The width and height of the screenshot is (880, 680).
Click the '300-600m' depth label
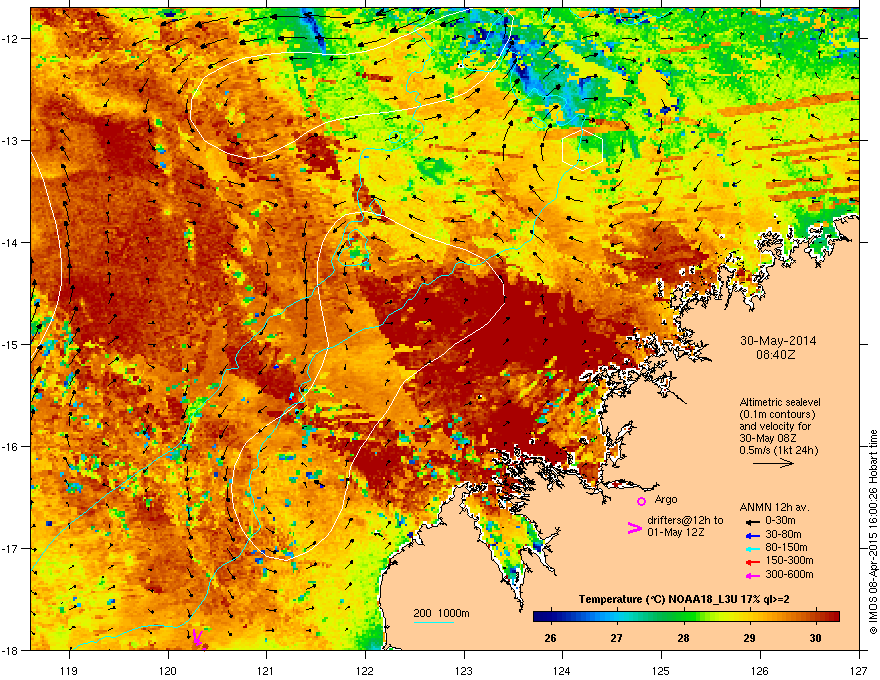click(789, 574)
